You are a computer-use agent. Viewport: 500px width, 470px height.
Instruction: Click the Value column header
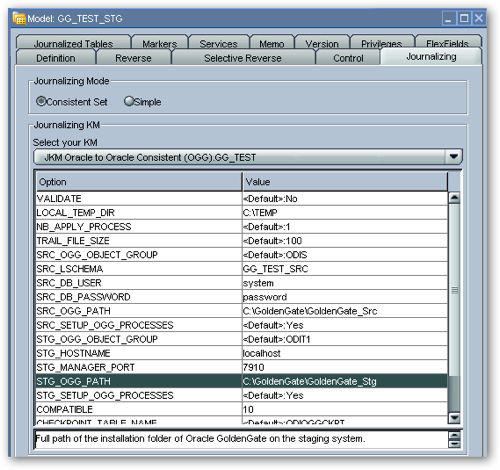(345, 182)
